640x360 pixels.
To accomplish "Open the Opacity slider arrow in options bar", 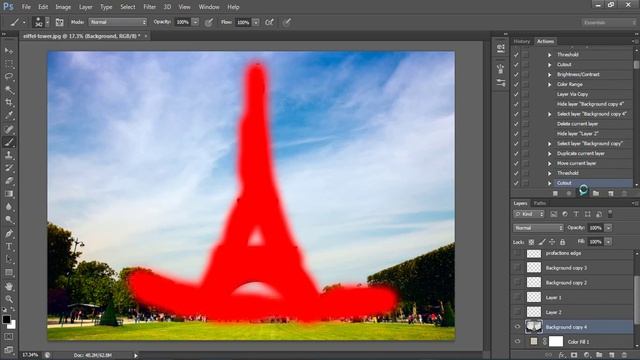I will 195,22.
